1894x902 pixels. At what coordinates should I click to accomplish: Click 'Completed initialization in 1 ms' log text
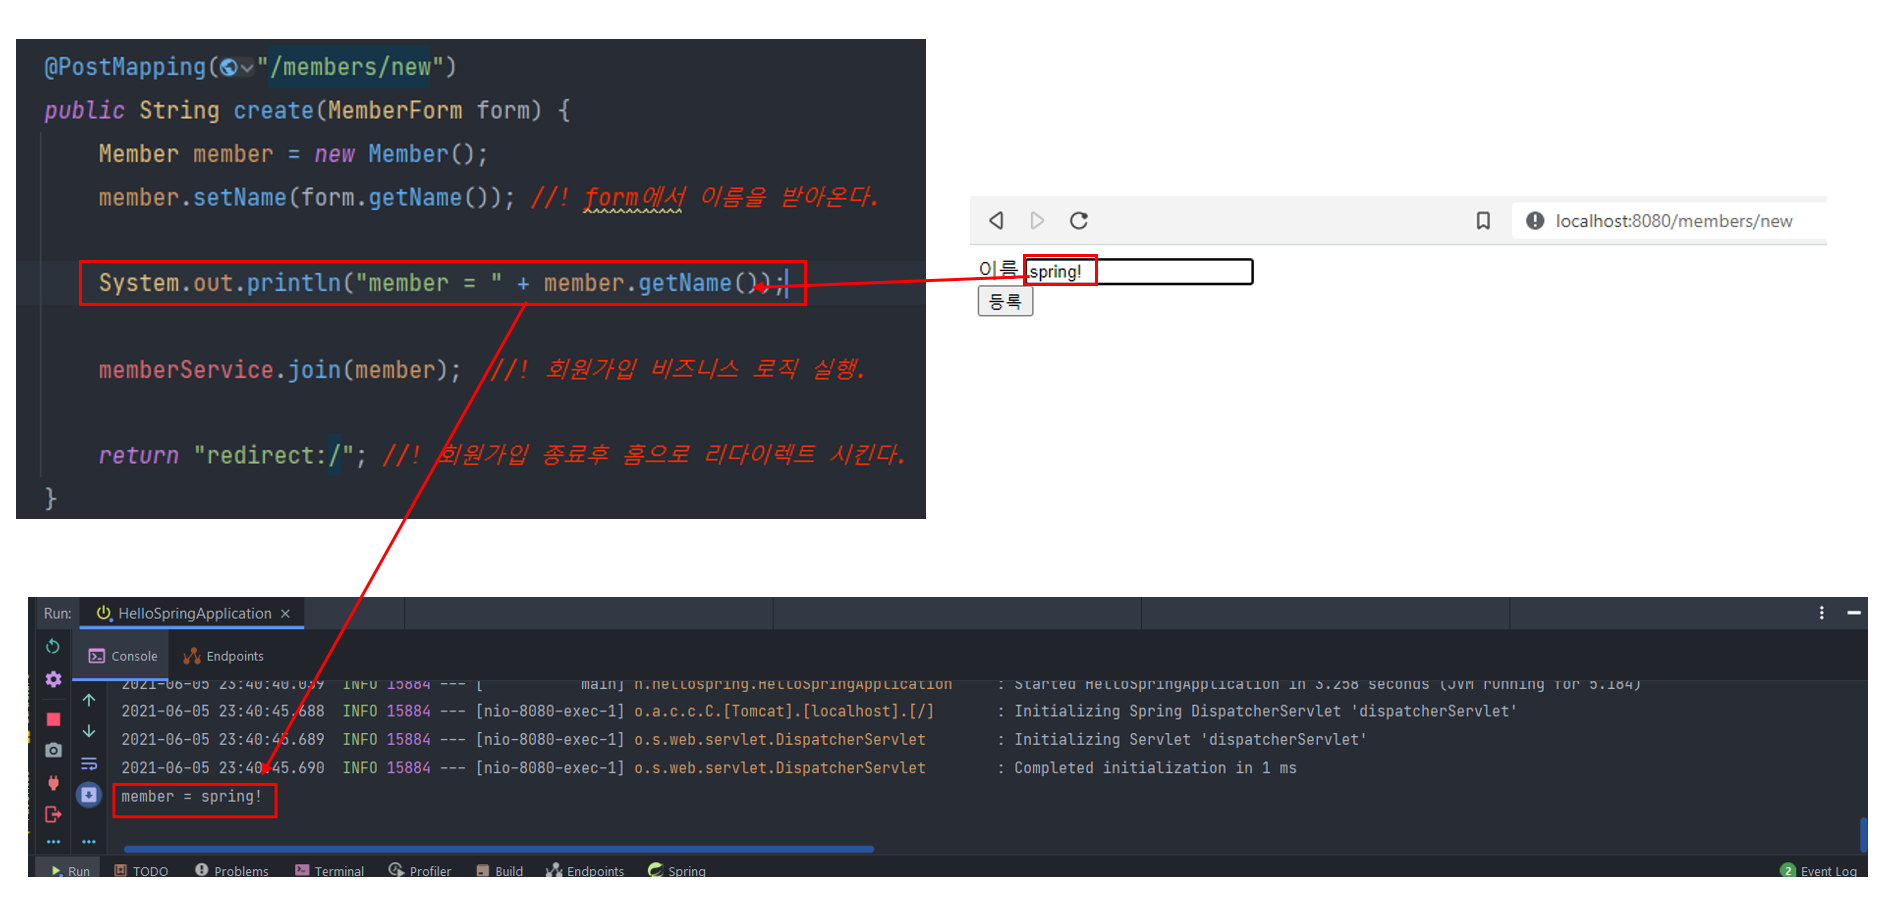pyautogui.click(x=1155, y=768)
